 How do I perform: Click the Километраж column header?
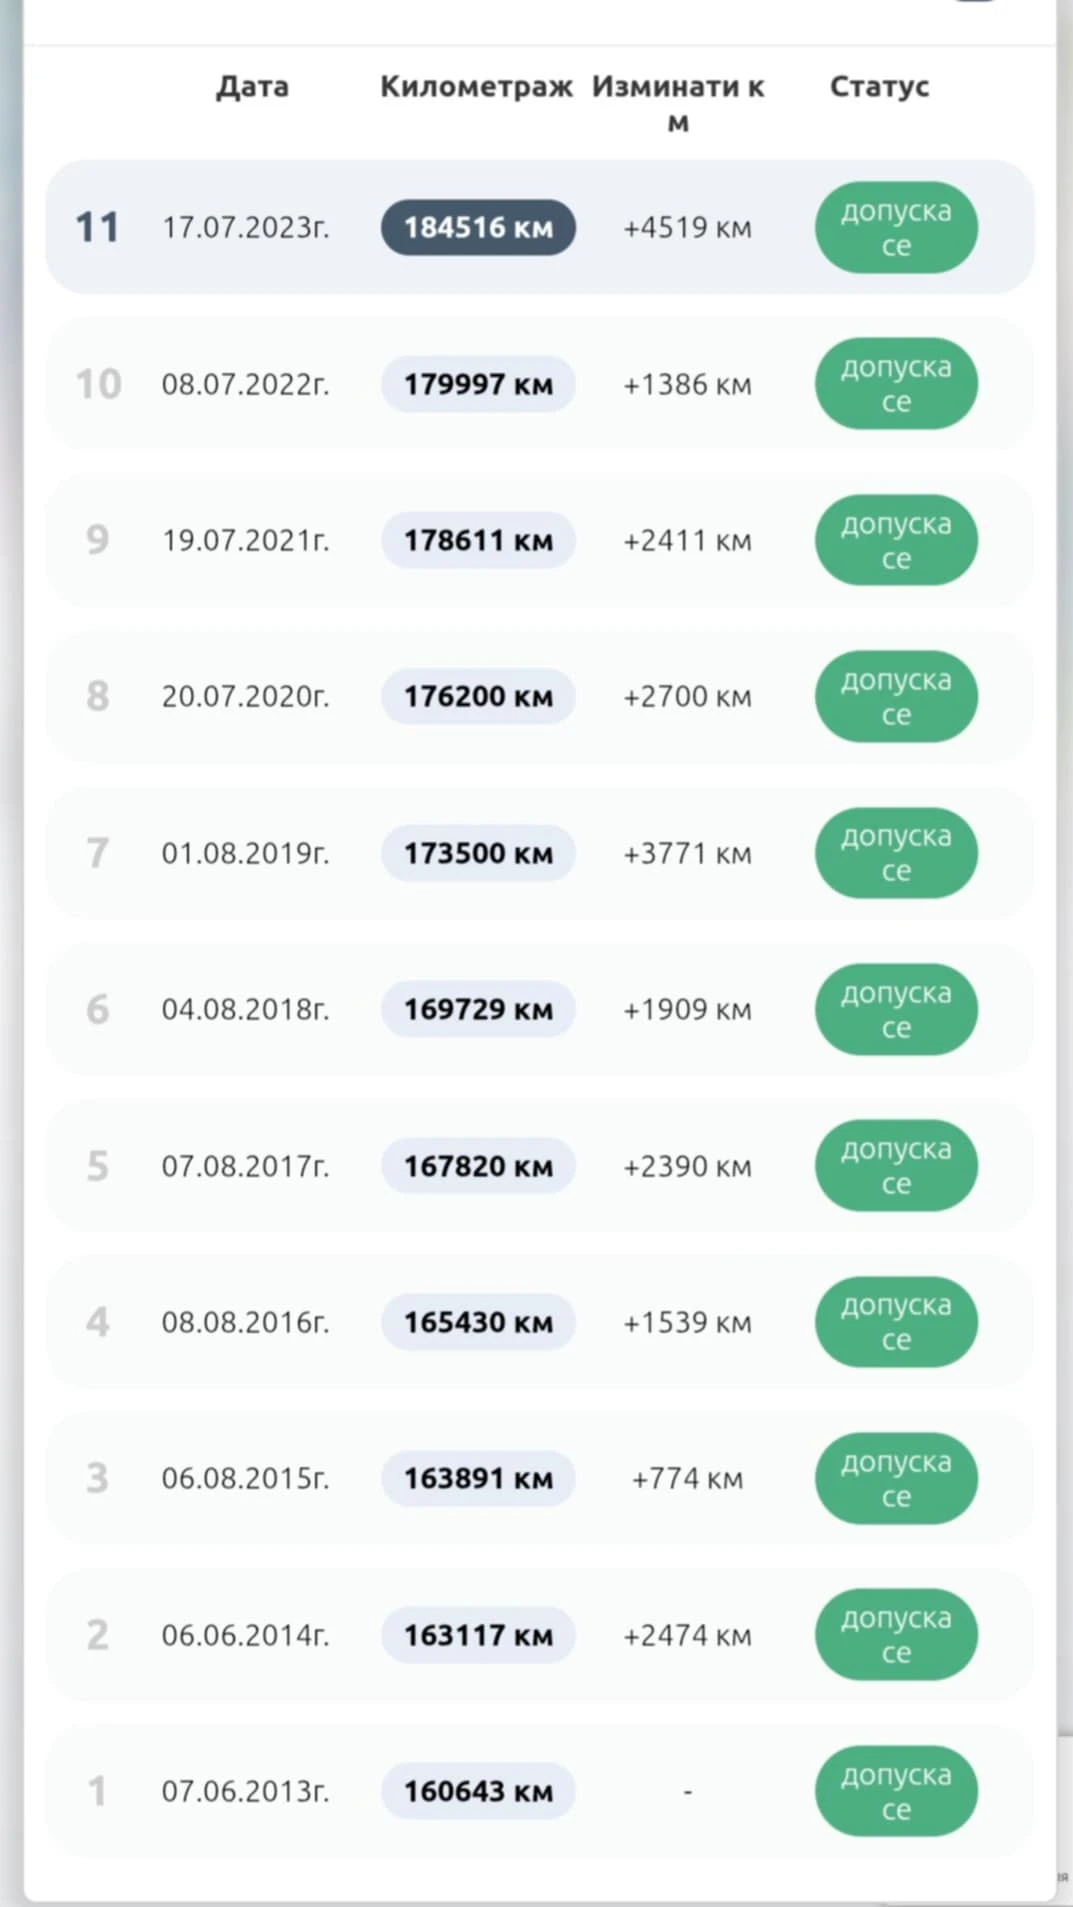click(476, 86)
